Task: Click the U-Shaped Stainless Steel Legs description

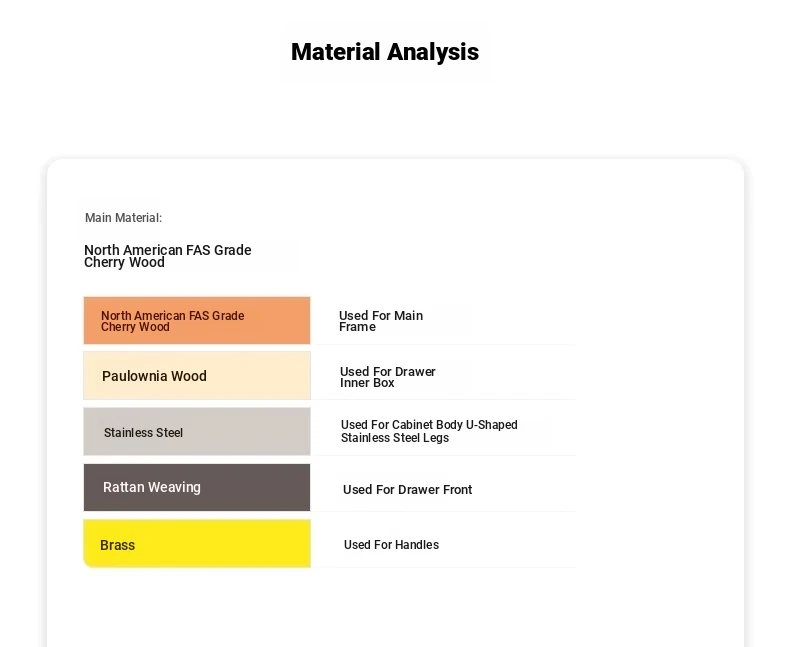Action: [429, 431]
